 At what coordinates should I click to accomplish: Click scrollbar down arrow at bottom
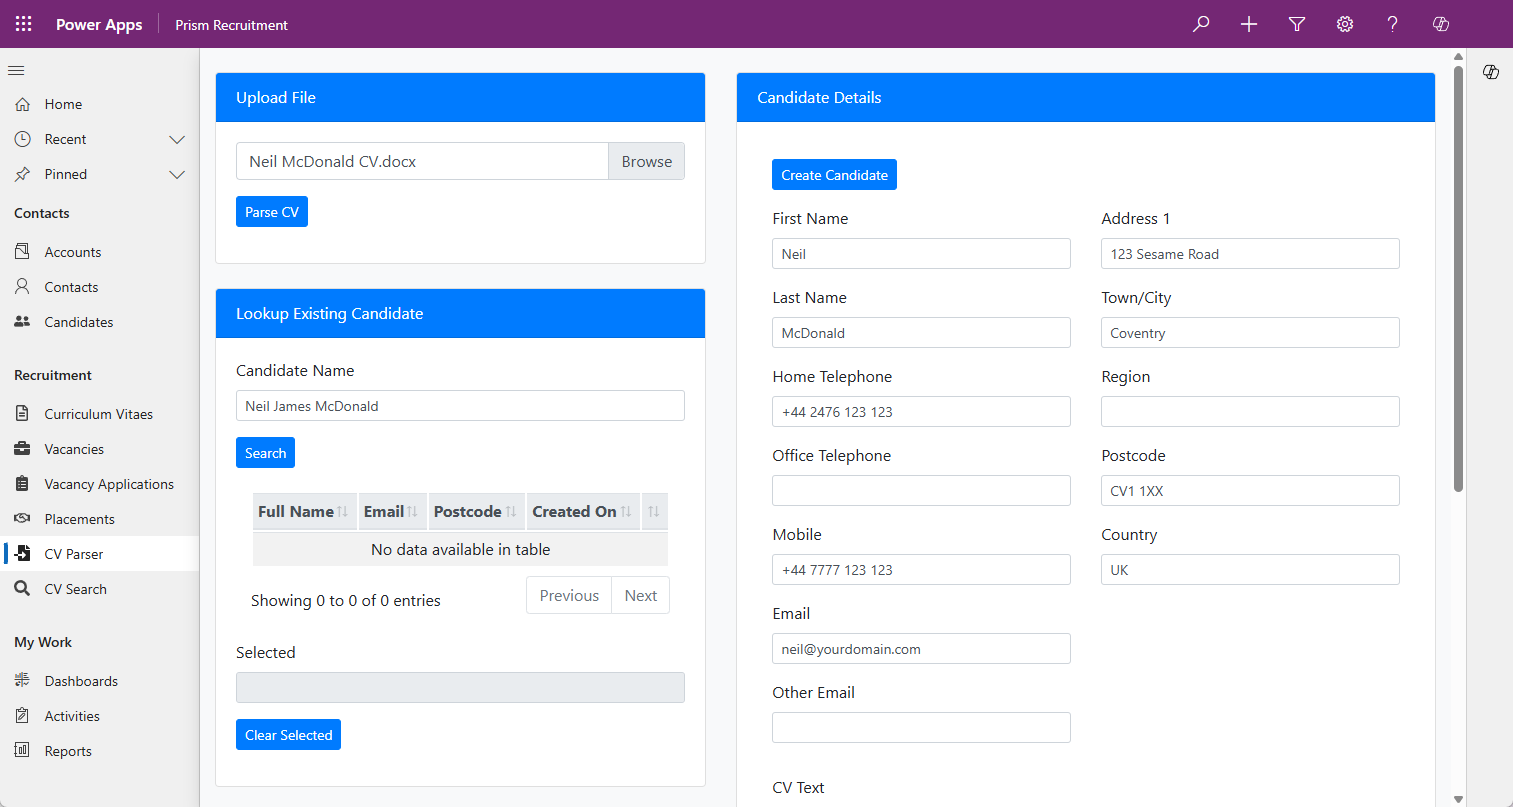tap(1458, 799)
